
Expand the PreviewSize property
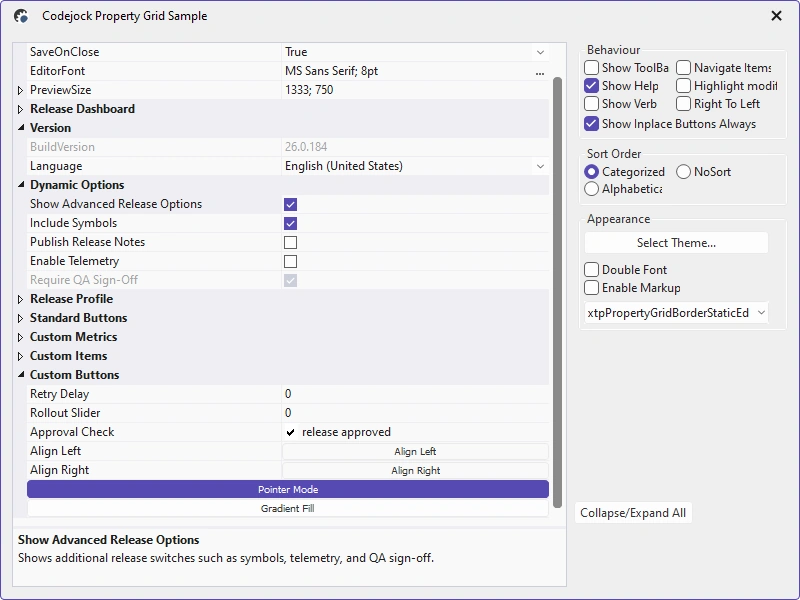20,90
